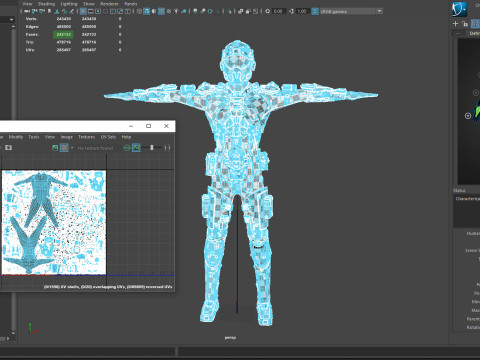Click the textured display icon
This screenshot has width=480, height=360.
tap(169, 11)
